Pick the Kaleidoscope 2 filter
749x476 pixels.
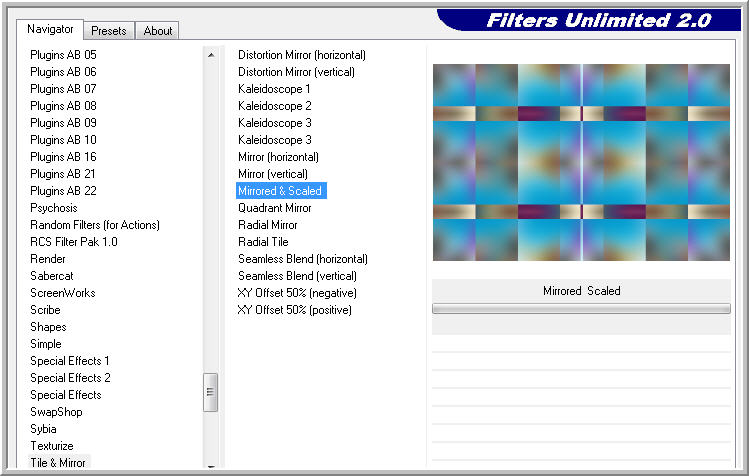pyautogui.click(x=275, y=106)
